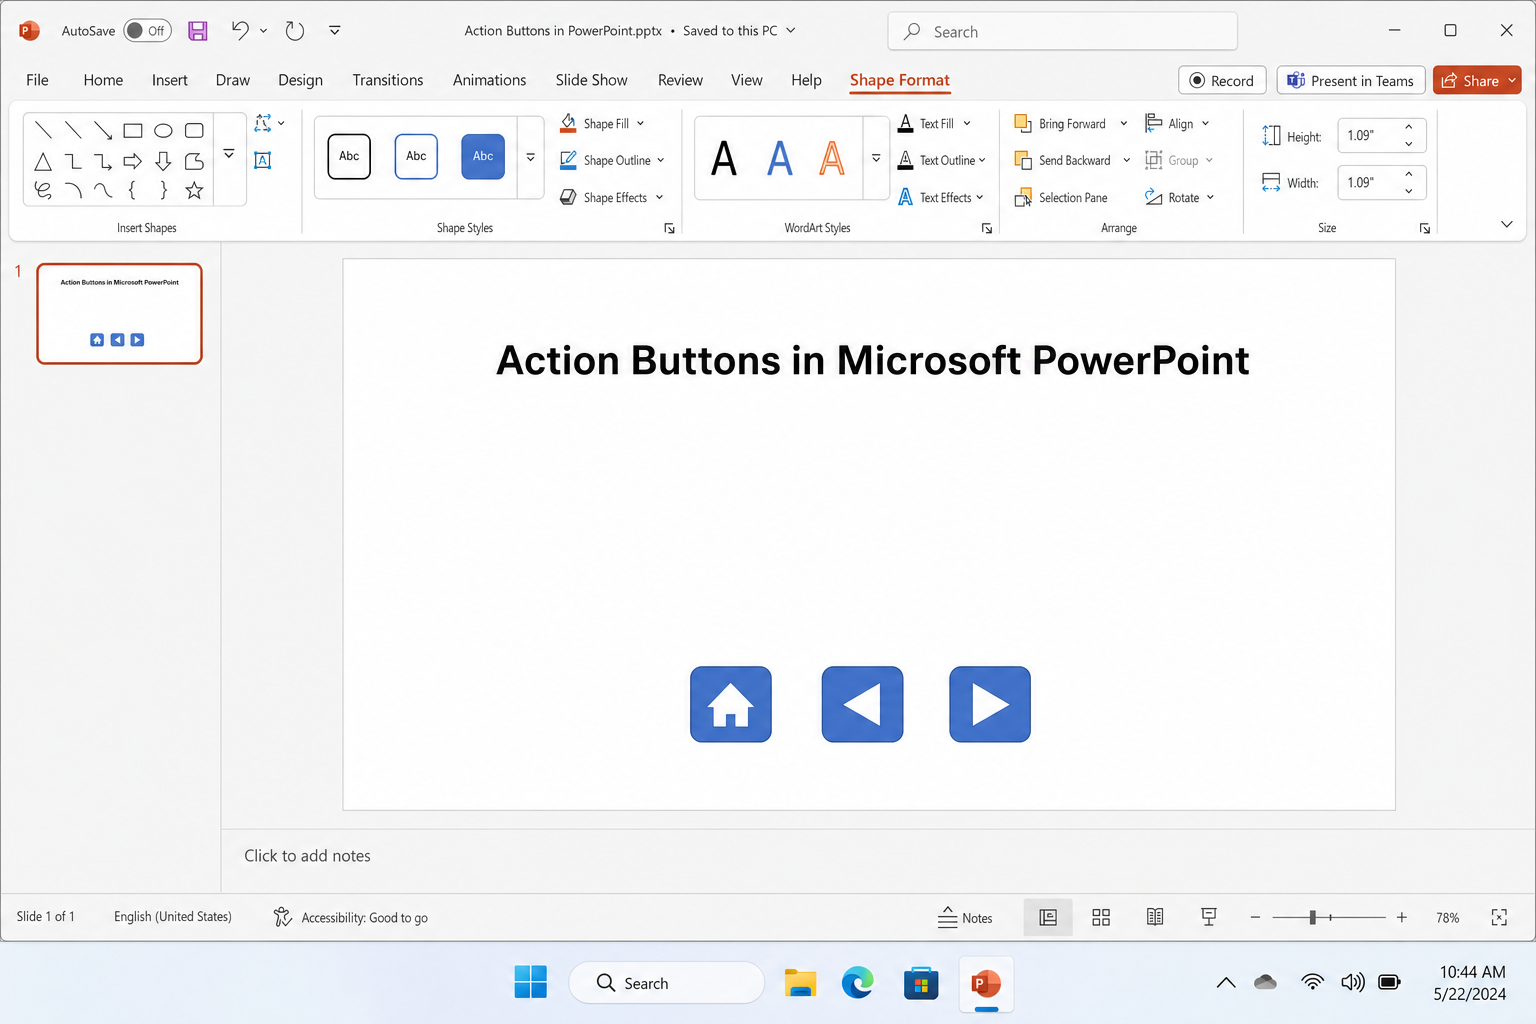Click Send Backward button
Viewport: 1536px width, 1024px height.
[1063, 160]
